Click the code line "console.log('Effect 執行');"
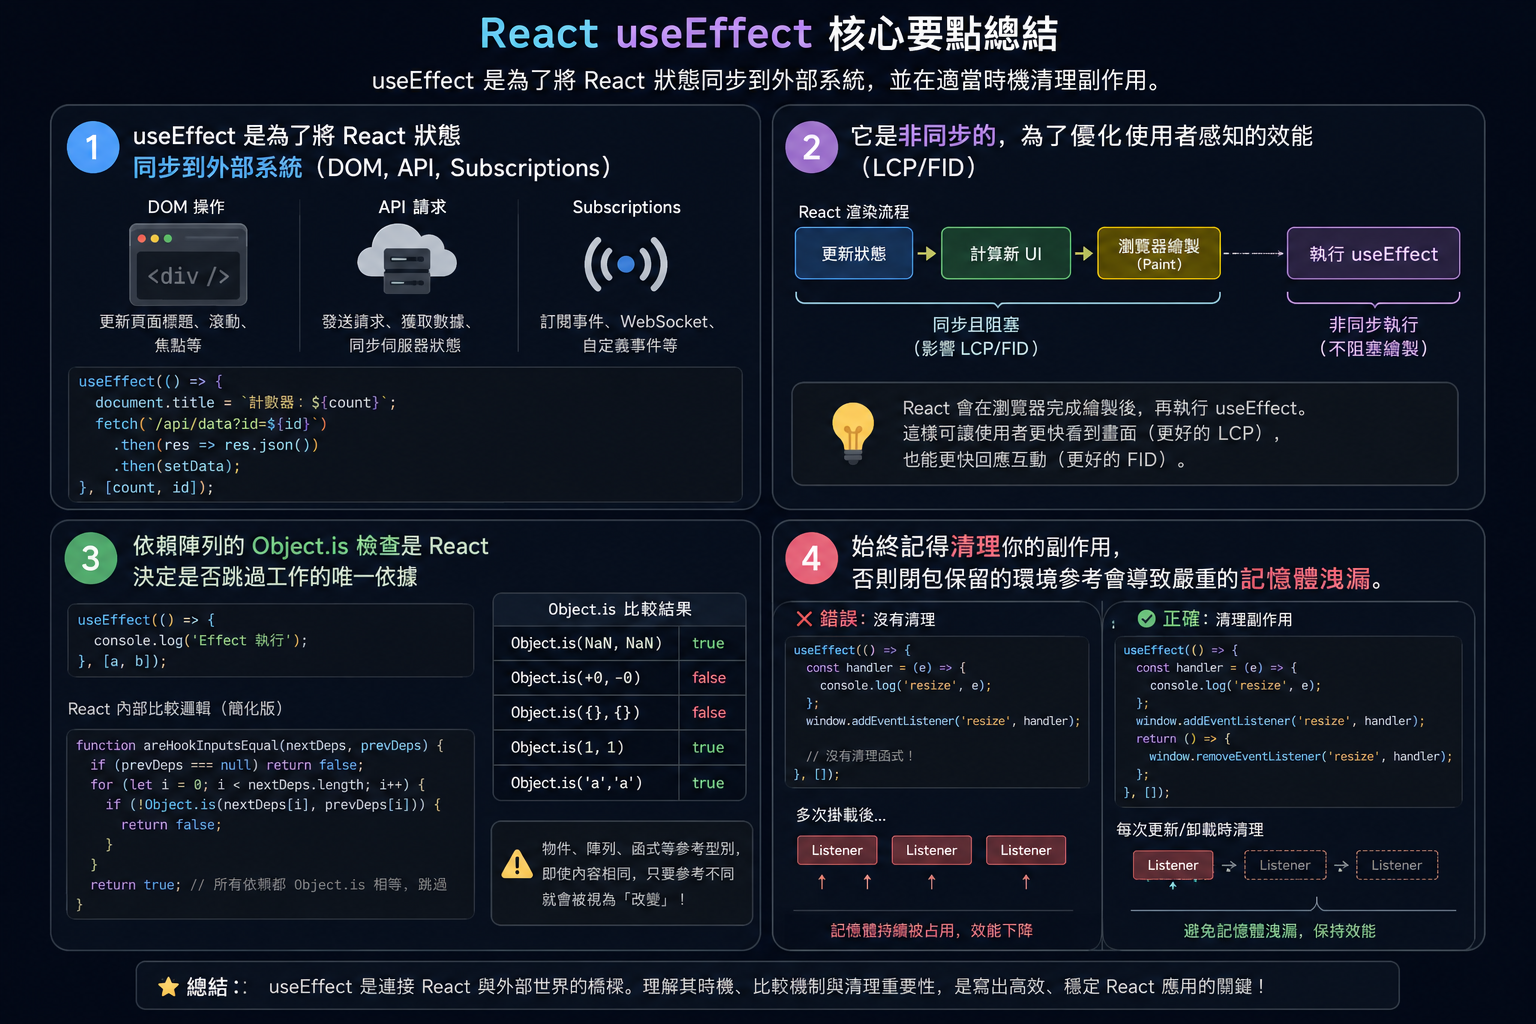 (x=201, y=641)
